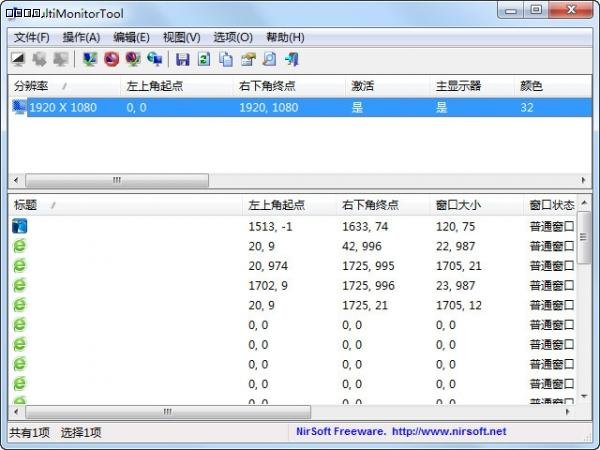Open the 编辑(E) menu

pos(132,38)
